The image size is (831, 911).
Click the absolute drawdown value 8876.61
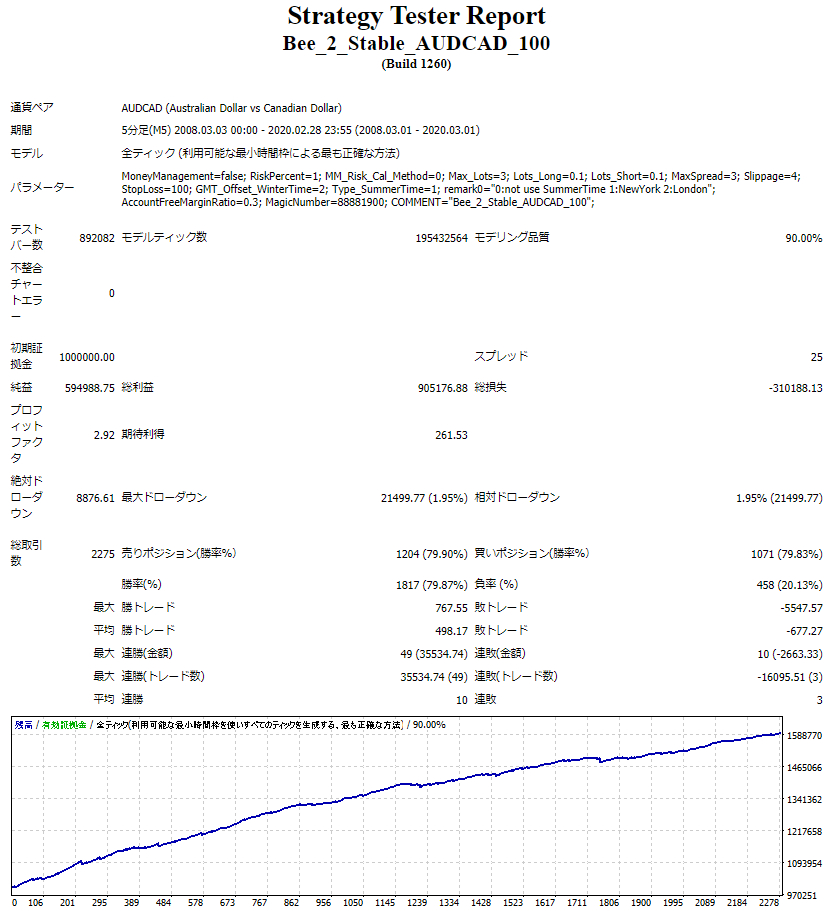(x=95, y=498)
